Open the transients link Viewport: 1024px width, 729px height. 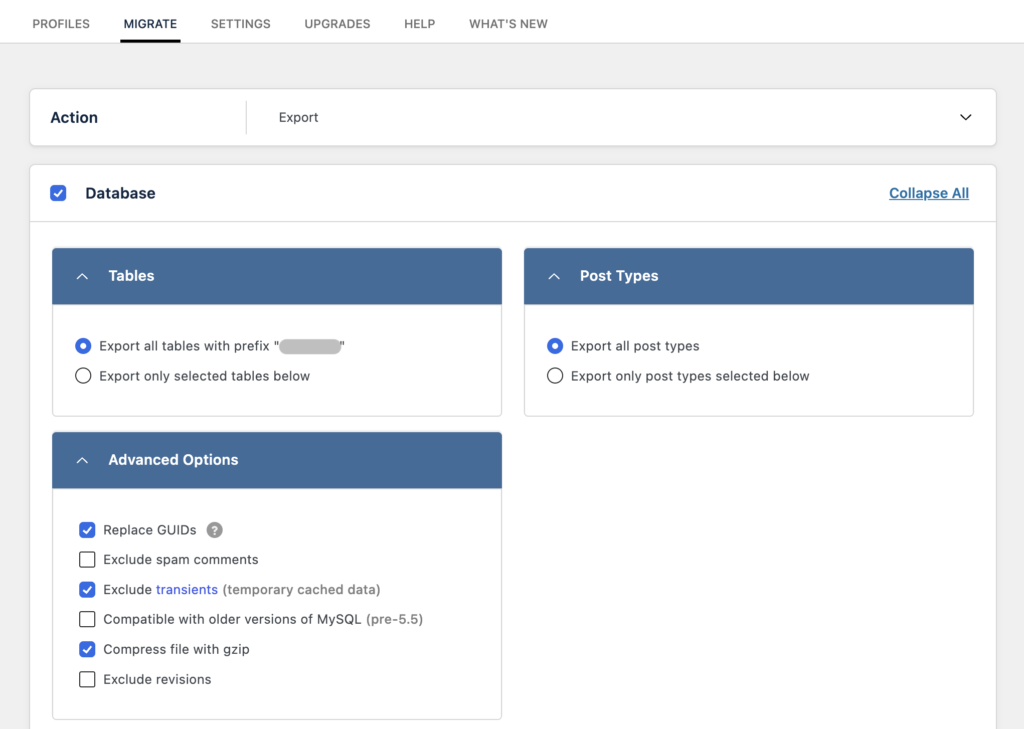187,590
